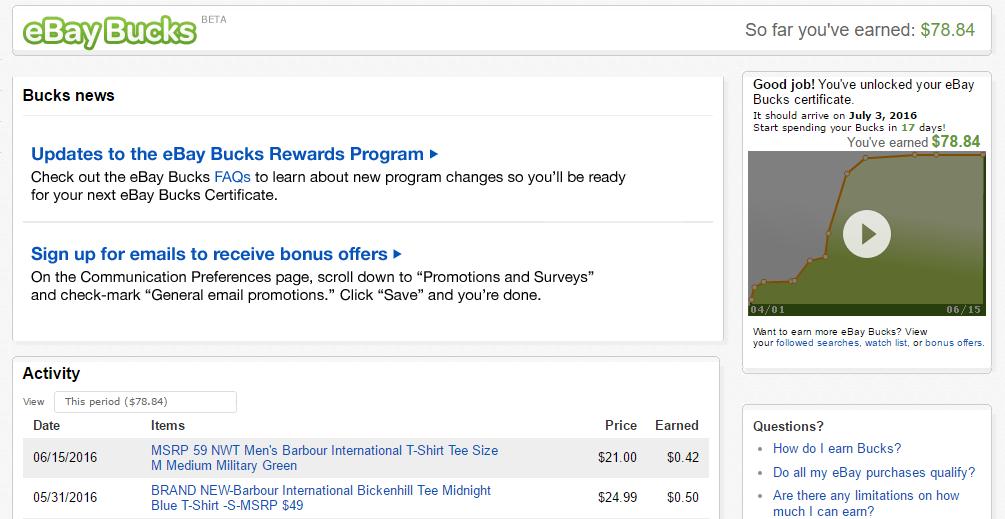
Task: Open the Barbour Bickenhill Tee Midnight Blue item
Action: 321,498
